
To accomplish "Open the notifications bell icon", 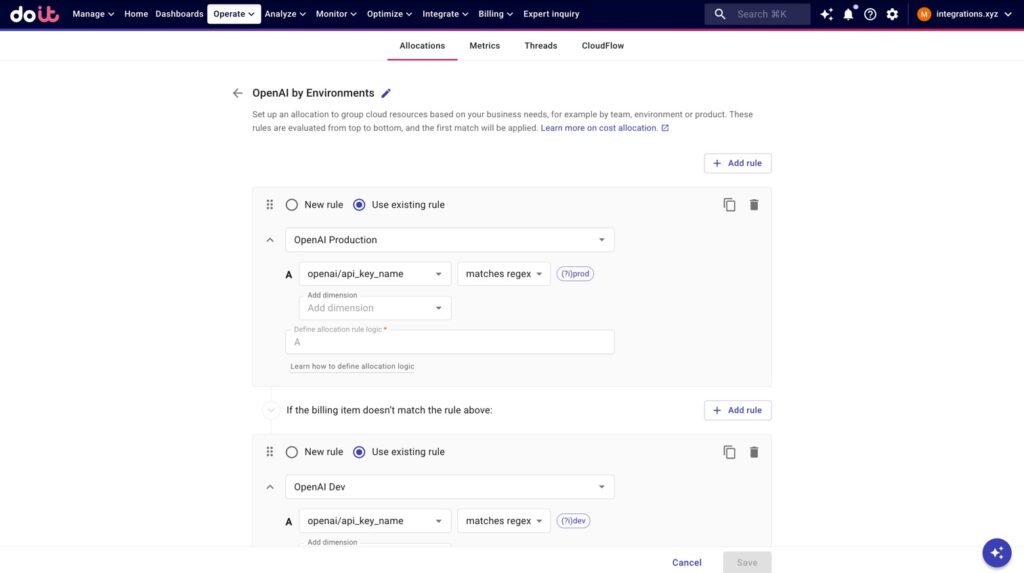I will pyautogui.click(x=848, y=14).
